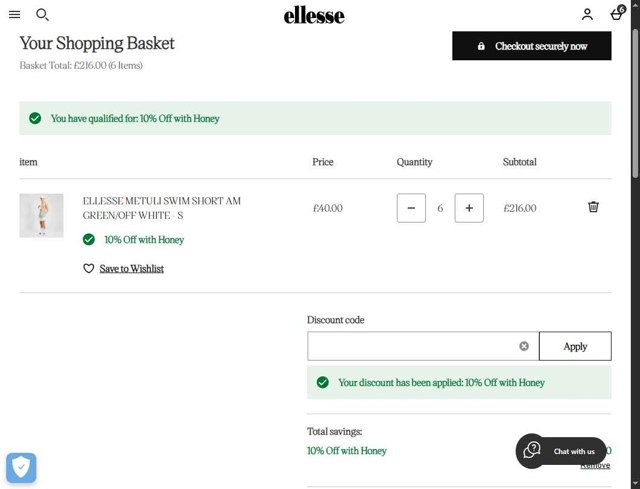Click the 'Discount code' label

point(336,320)
